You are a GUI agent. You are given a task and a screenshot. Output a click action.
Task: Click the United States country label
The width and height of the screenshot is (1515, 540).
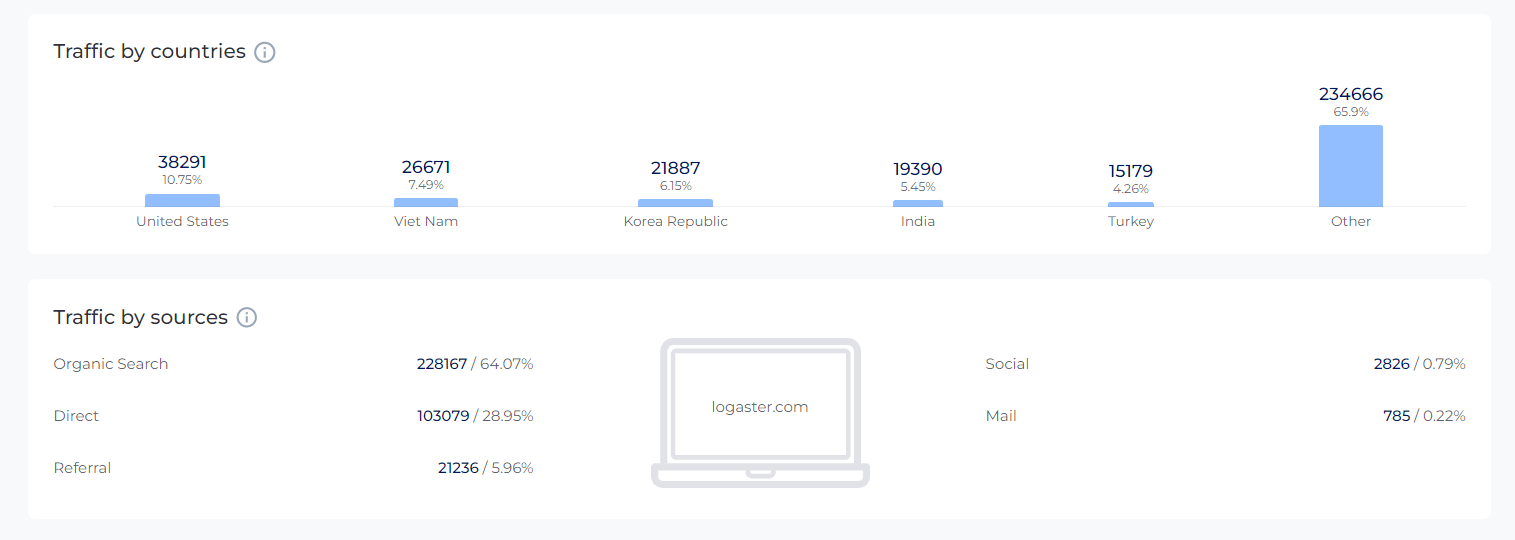pos(182,221)
